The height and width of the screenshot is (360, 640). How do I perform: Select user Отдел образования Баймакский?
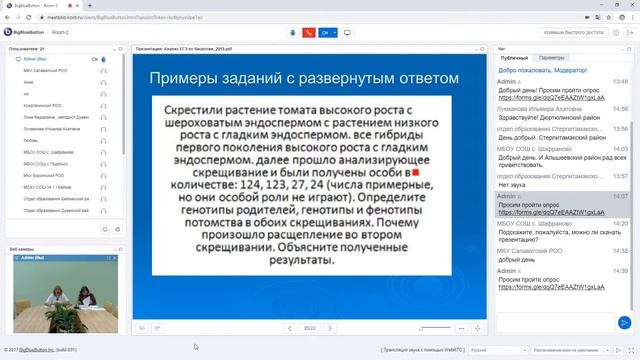coord(56,199)
